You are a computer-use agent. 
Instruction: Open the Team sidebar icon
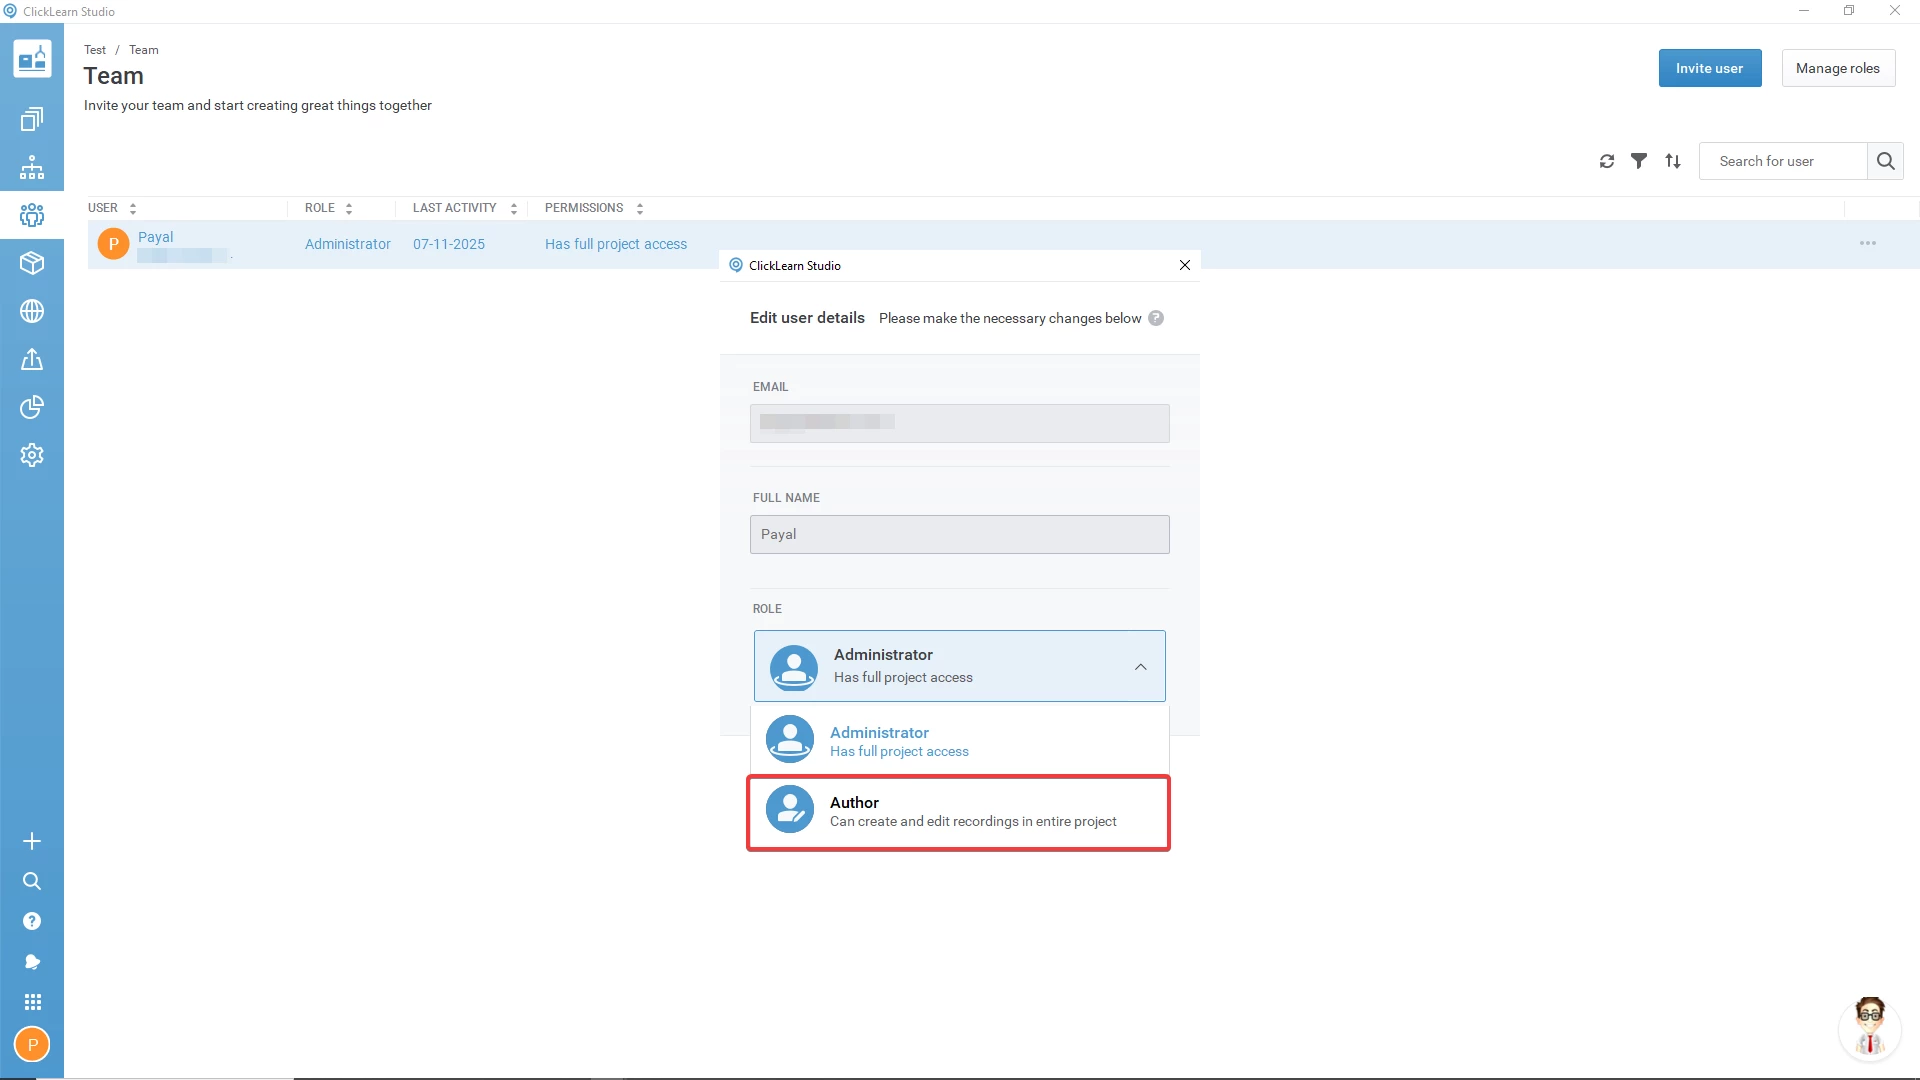pos(32,215)
